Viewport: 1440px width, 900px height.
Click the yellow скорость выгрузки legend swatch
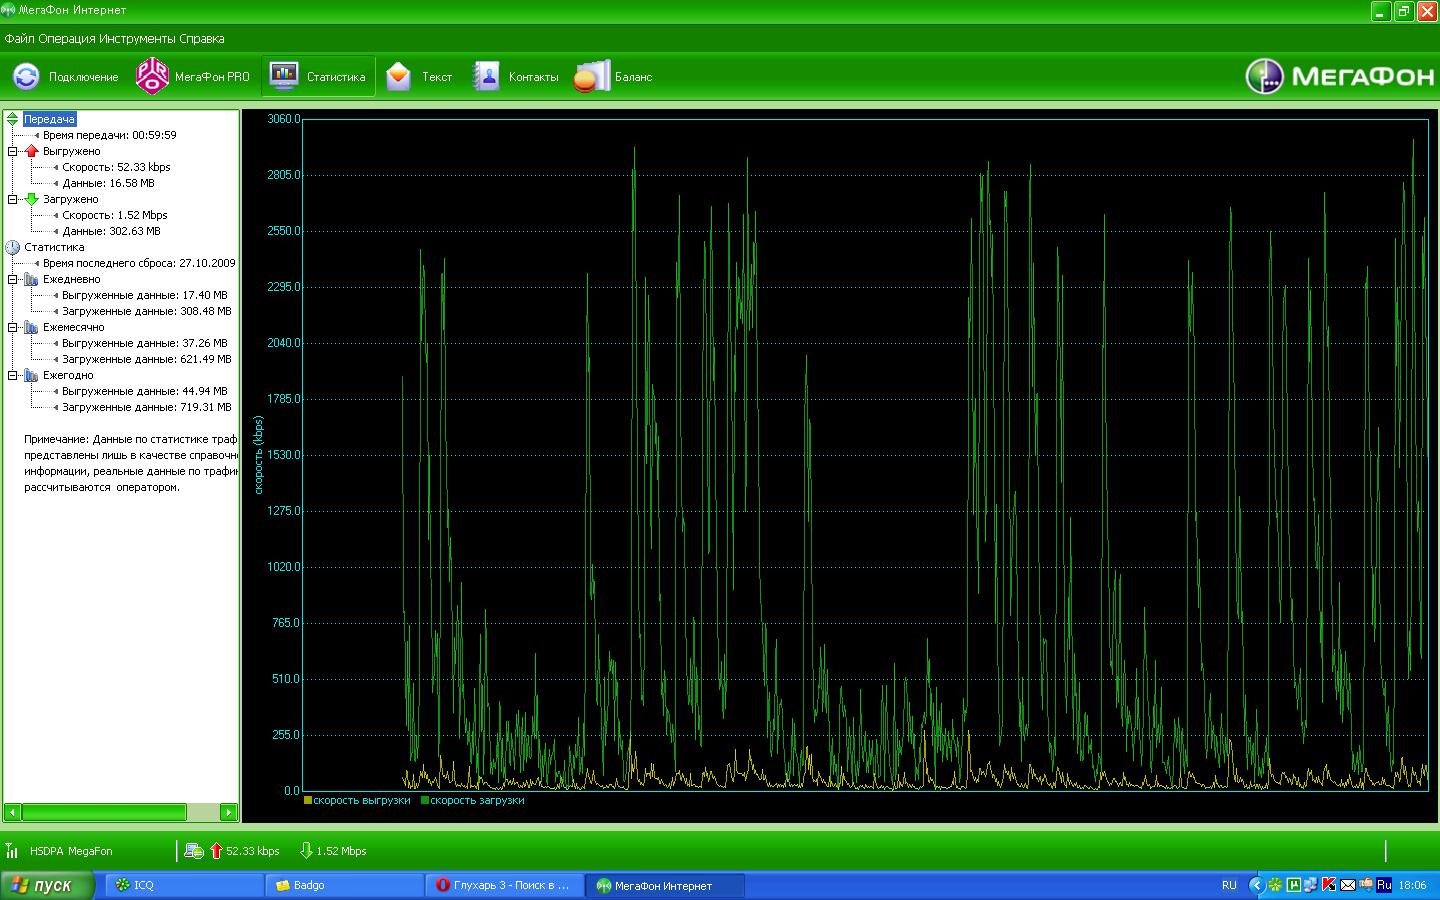coord(308,800)
